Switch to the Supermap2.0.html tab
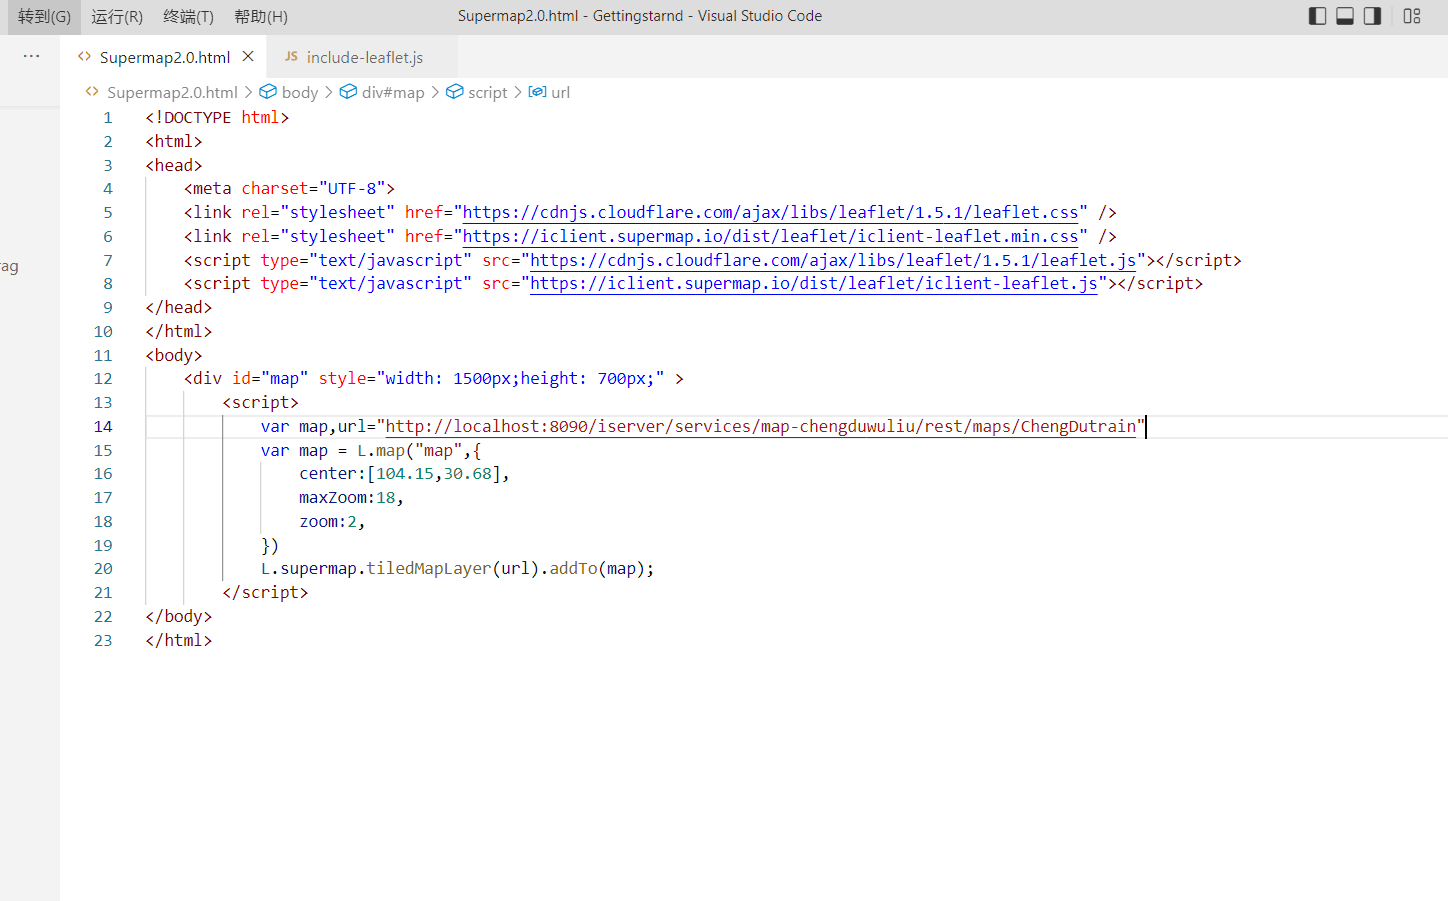The width and height of the screenshot is (1448, 901). (x=165, y=57)
